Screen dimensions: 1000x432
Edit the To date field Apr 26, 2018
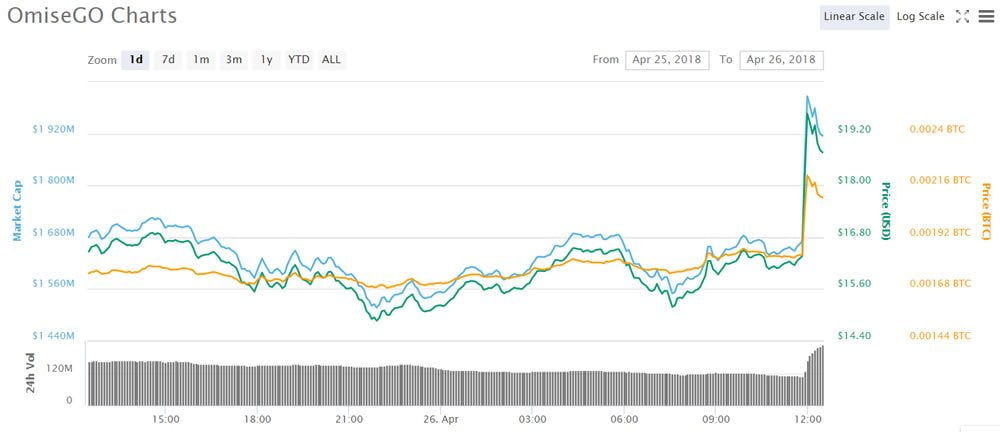point(781,60)
